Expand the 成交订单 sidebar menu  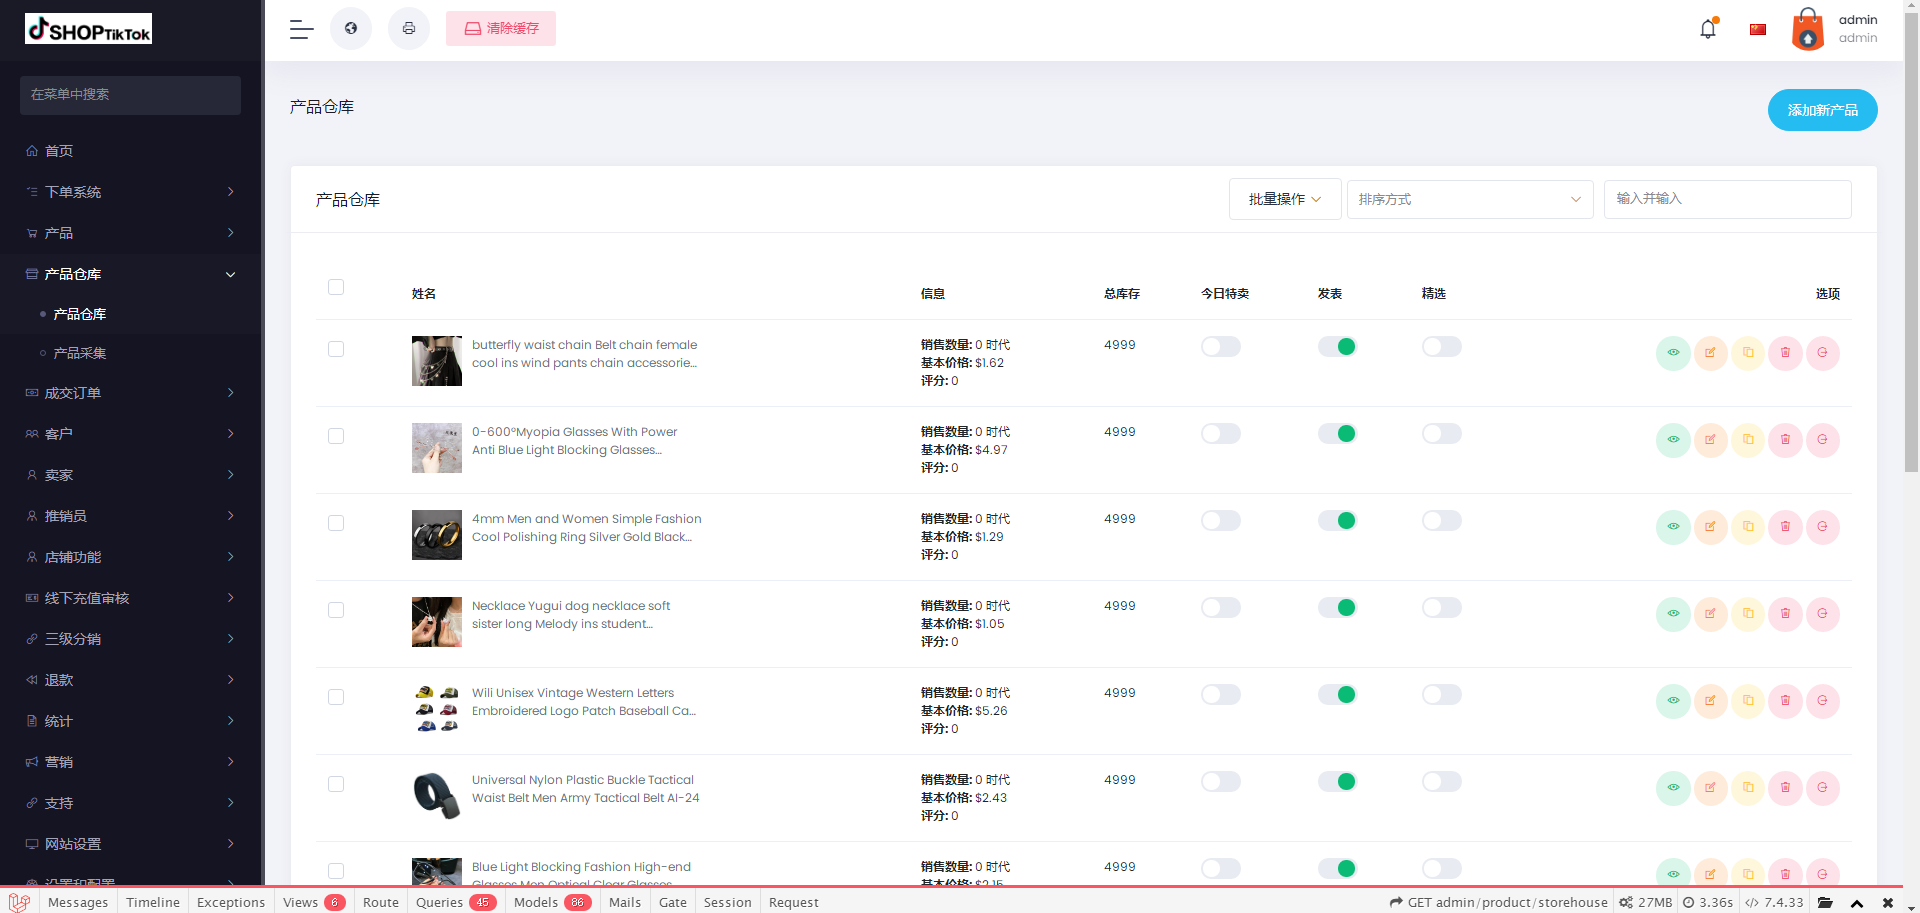tap(130, 393)
